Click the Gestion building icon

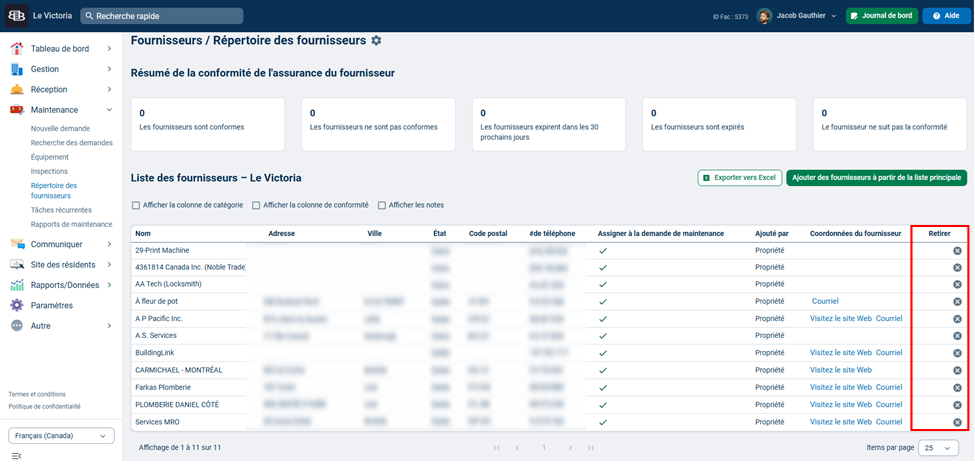click(x=17, y=69)
